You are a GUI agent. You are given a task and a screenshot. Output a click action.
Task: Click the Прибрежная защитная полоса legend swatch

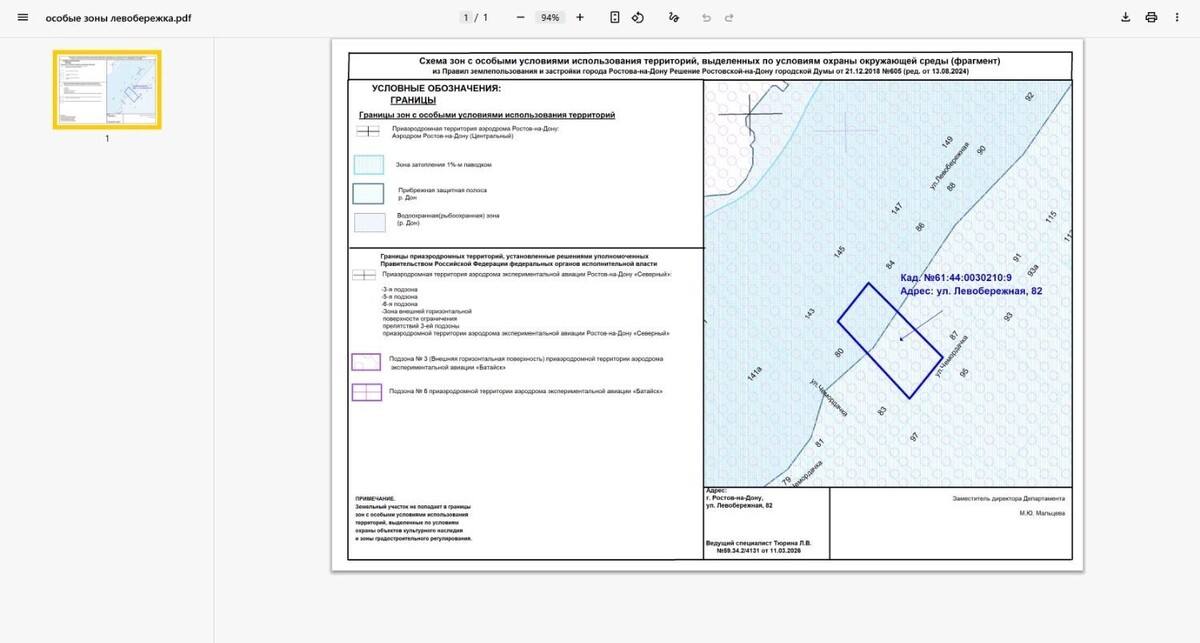pos(368,193)
